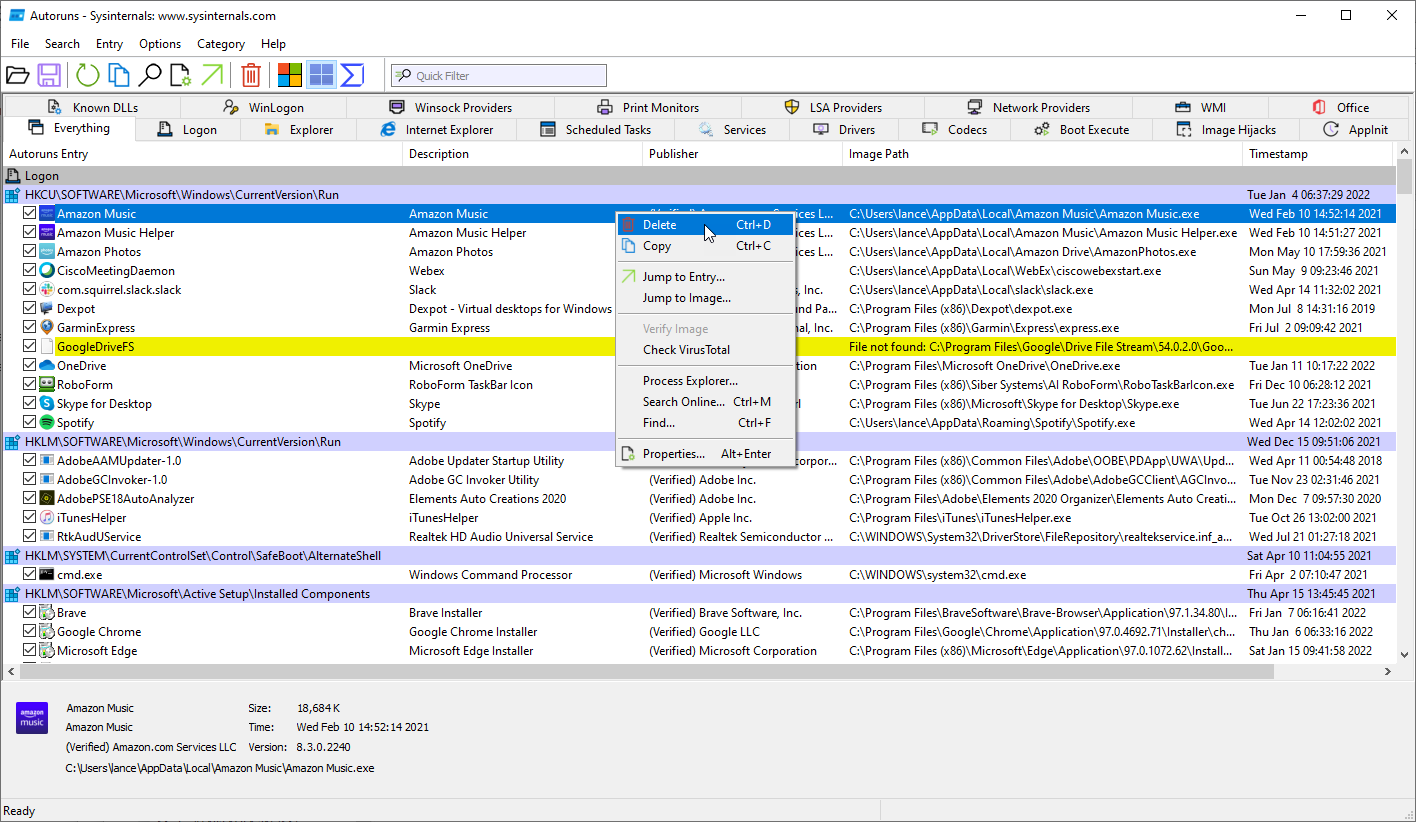Disable the GoogleDriveFS entry checkbox

(x=29, y=347)
